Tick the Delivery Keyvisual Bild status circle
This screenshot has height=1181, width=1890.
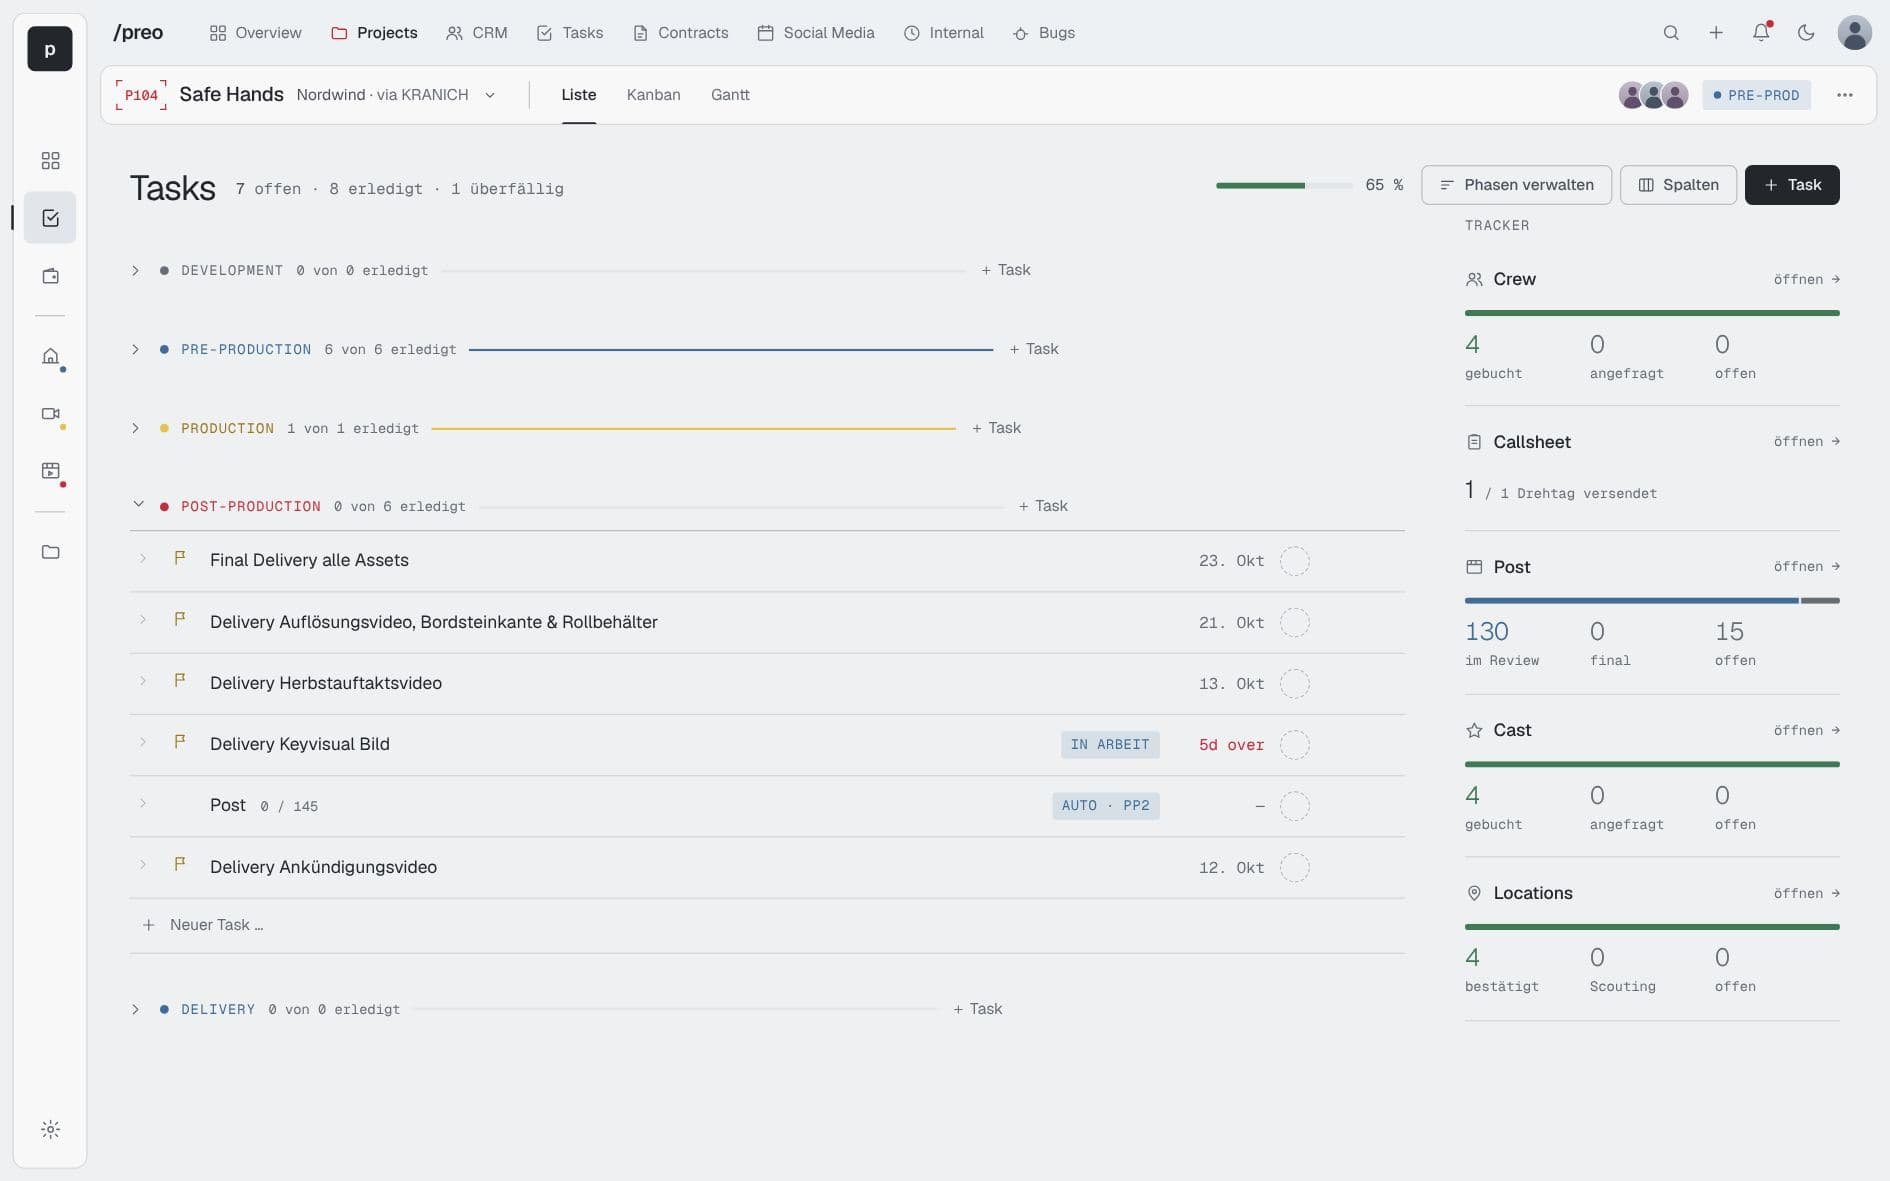[x=1295, y=745]
